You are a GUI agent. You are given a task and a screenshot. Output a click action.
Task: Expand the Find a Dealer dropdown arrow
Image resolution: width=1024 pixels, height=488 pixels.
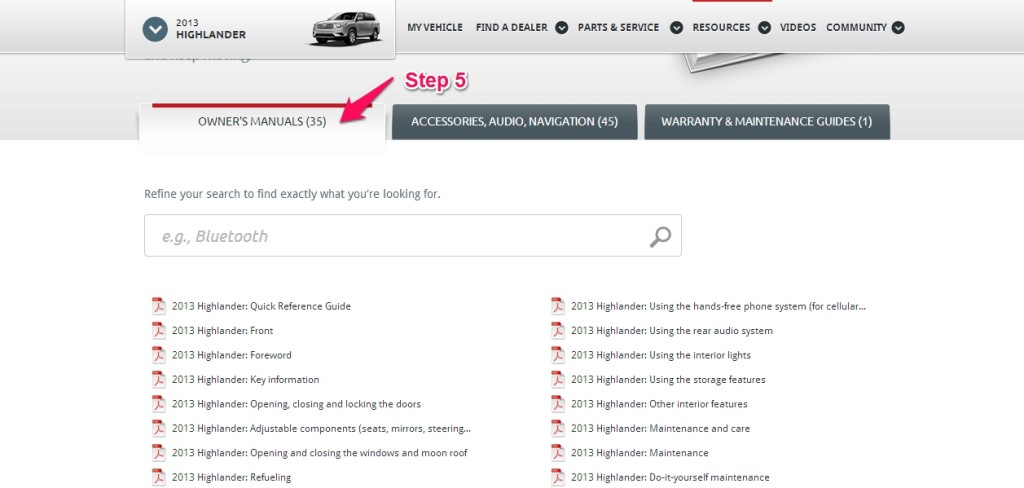tap(562, 27)
